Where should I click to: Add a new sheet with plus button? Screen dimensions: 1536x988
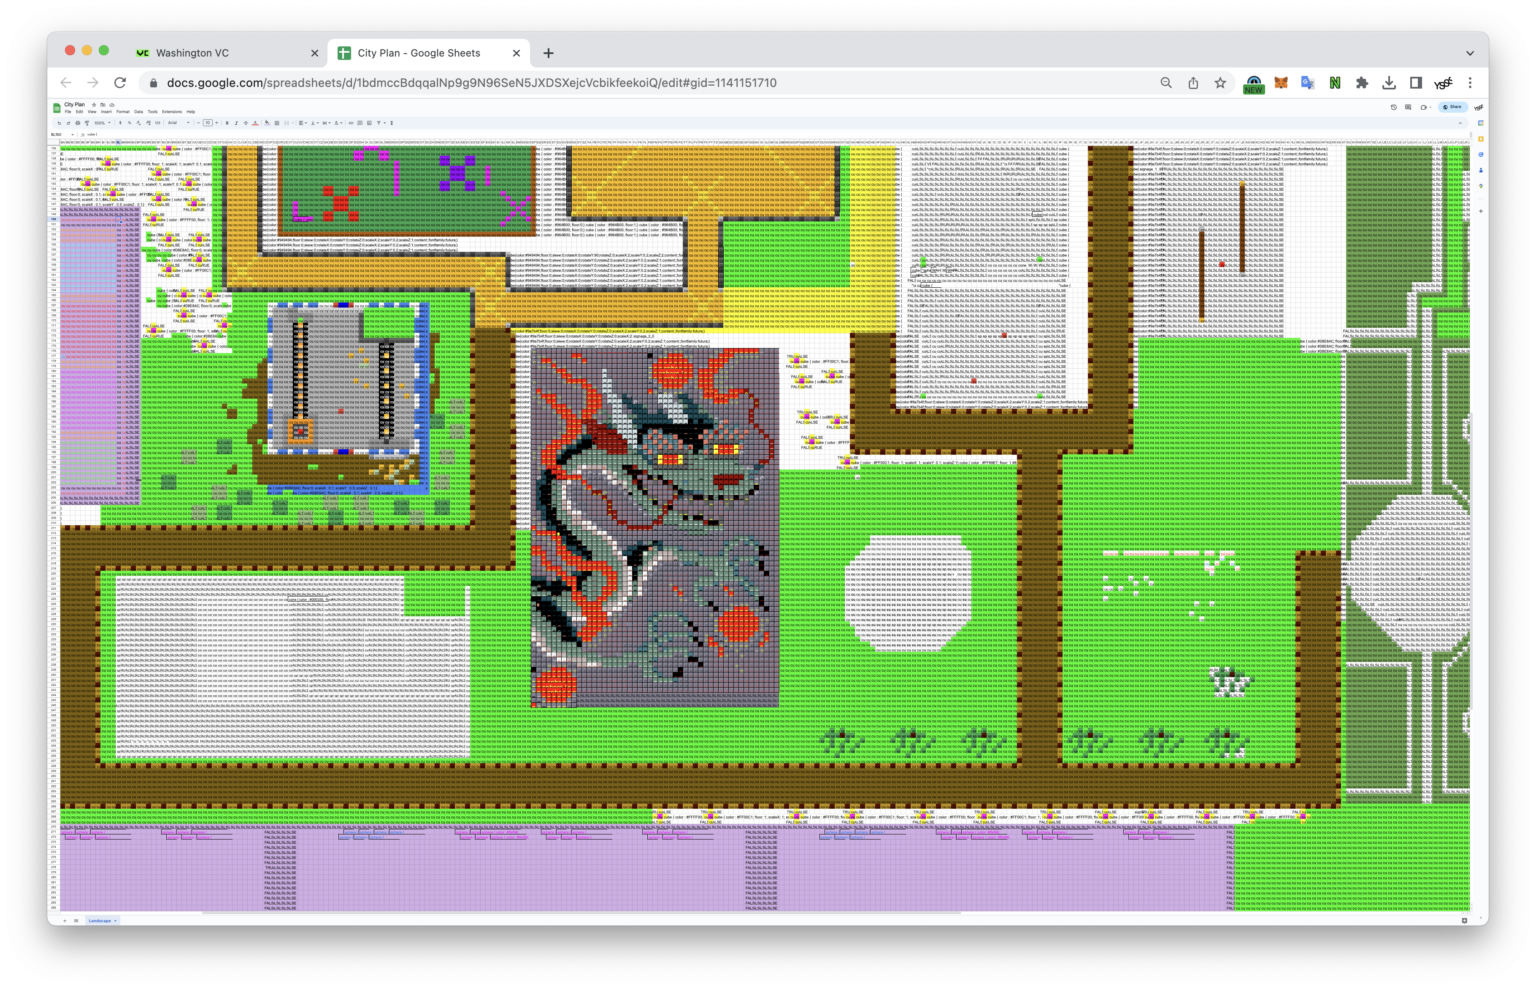[x=65, y=920]
